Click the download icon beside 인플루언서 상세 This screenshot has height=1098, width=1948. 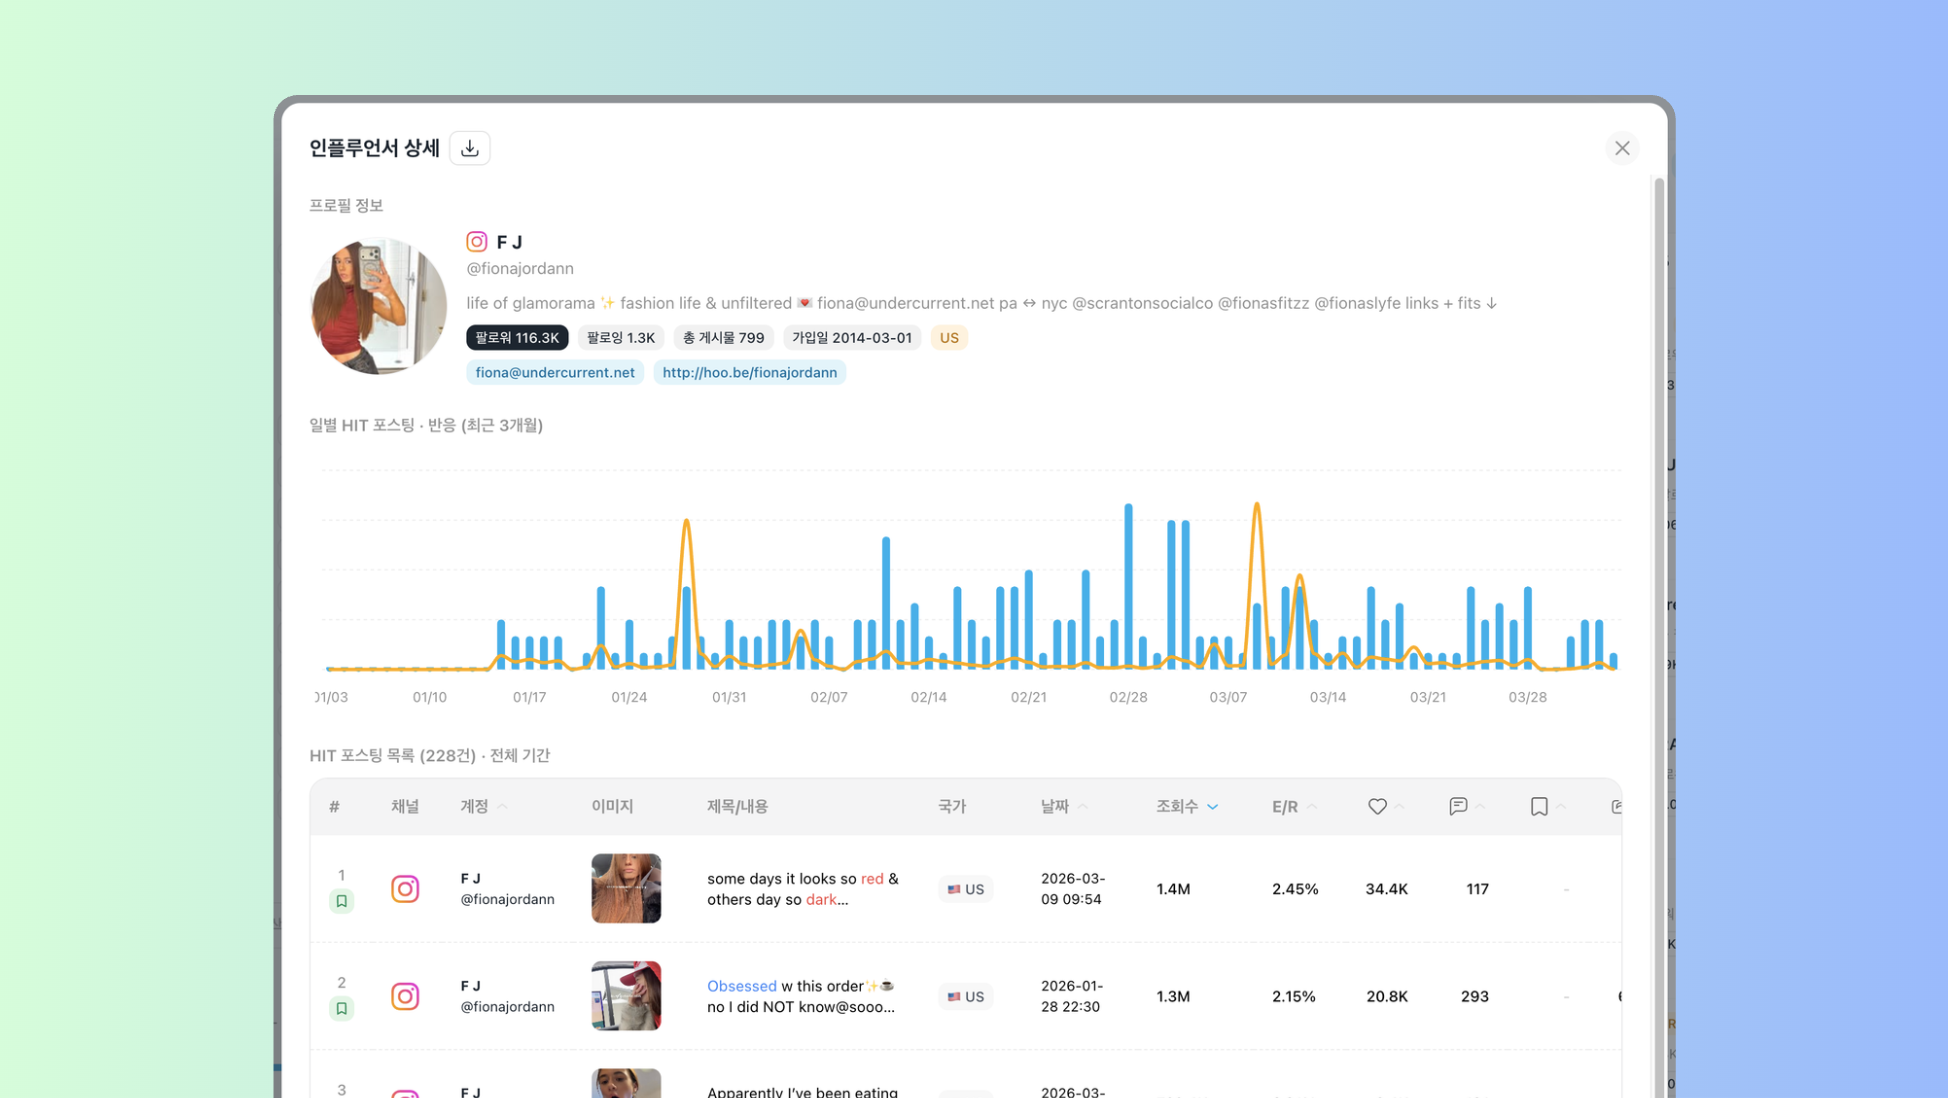(469, 148)
